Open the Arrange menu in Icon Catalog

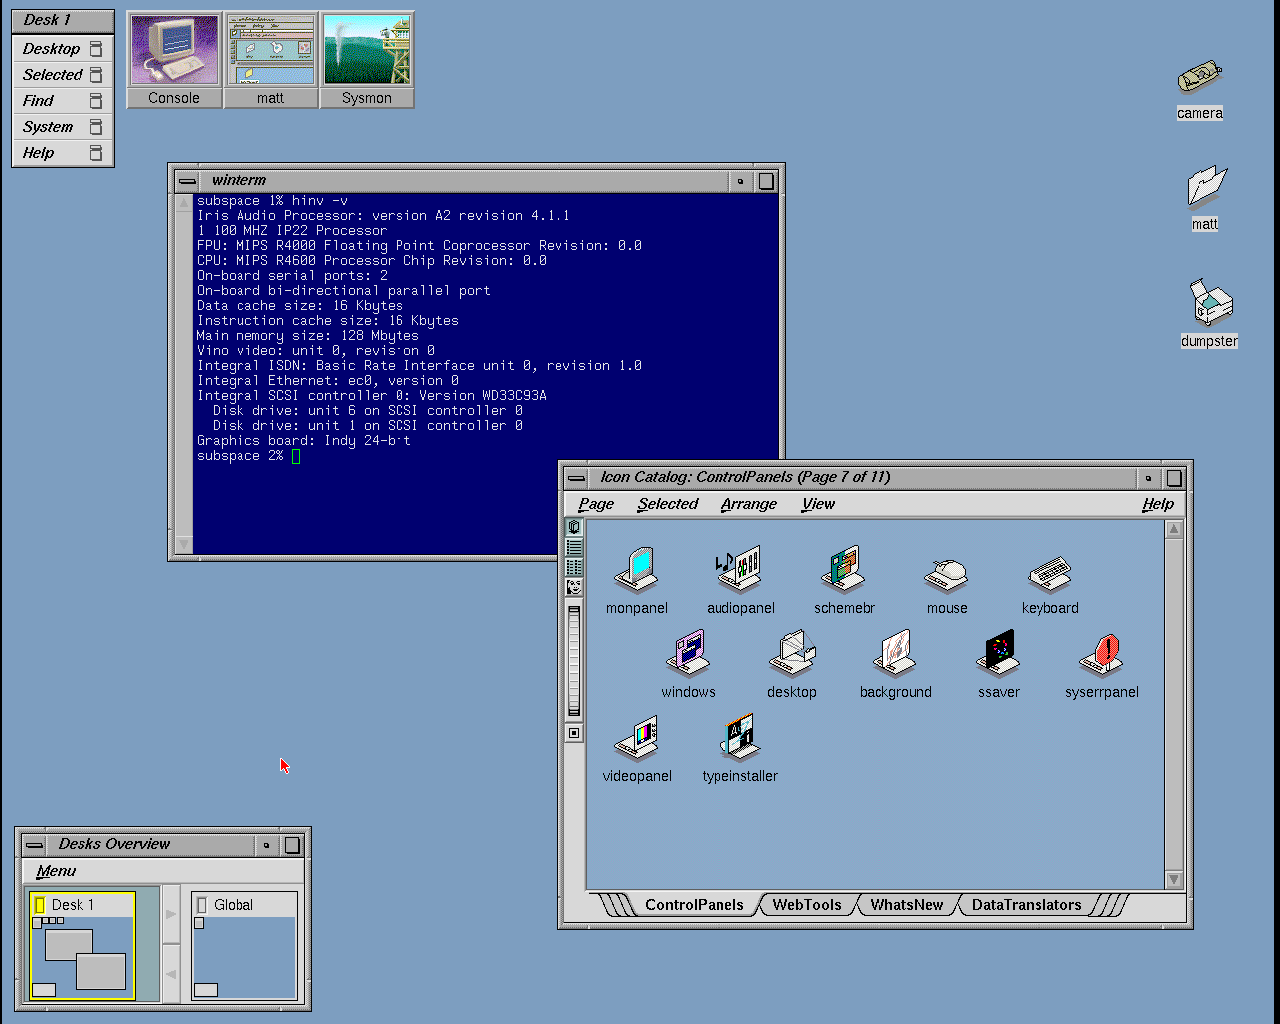click(748, 504)
